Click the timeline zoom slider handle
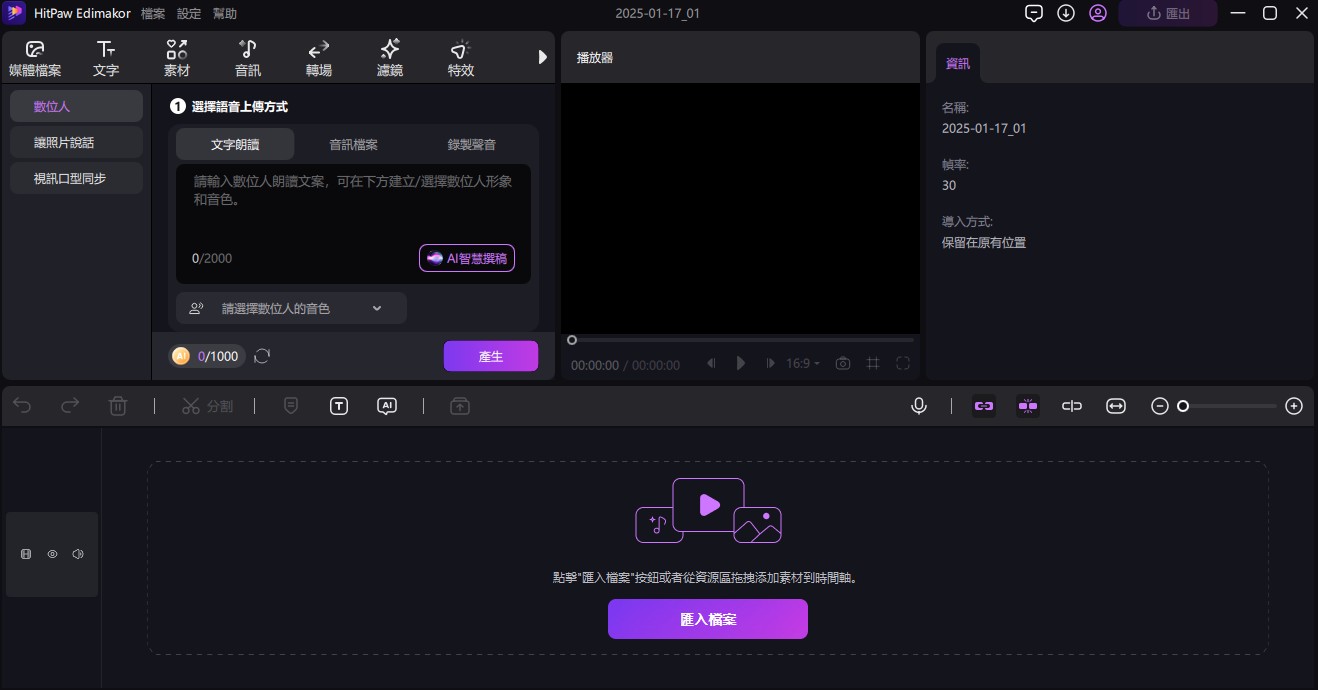Viewport: 1318px width, 690px height. click(1183, 406)
